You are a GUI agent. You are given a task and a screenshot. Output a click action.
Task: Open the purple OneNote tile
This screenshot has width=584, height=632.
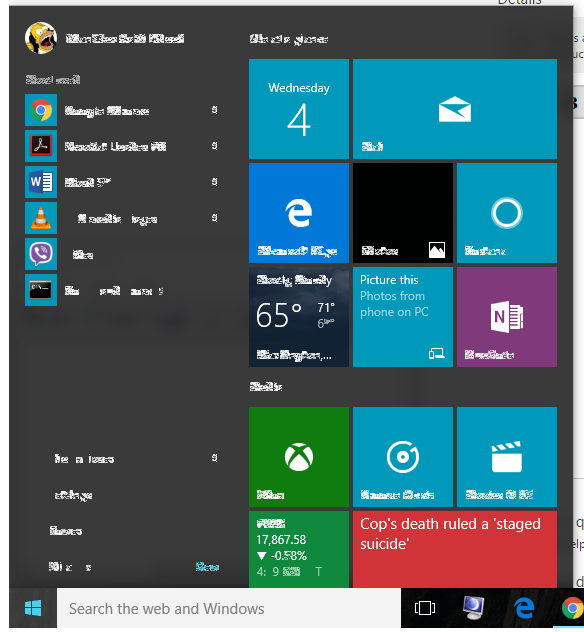[x=507, y=317]
